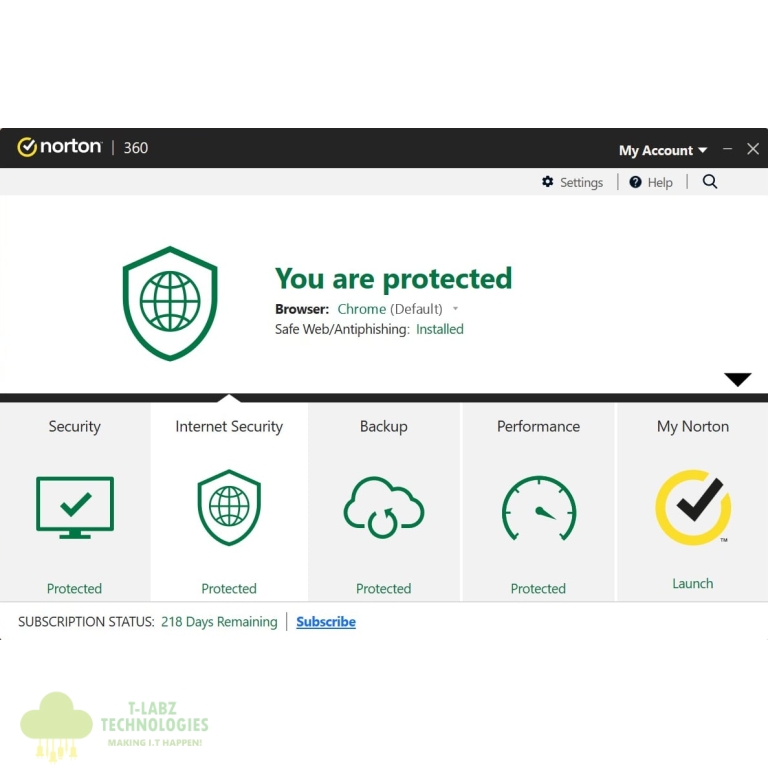Image resolution: width=768 pixels, height=768 pixels.
Task: Close the Norton 360 window
Action: pos(753,148)
